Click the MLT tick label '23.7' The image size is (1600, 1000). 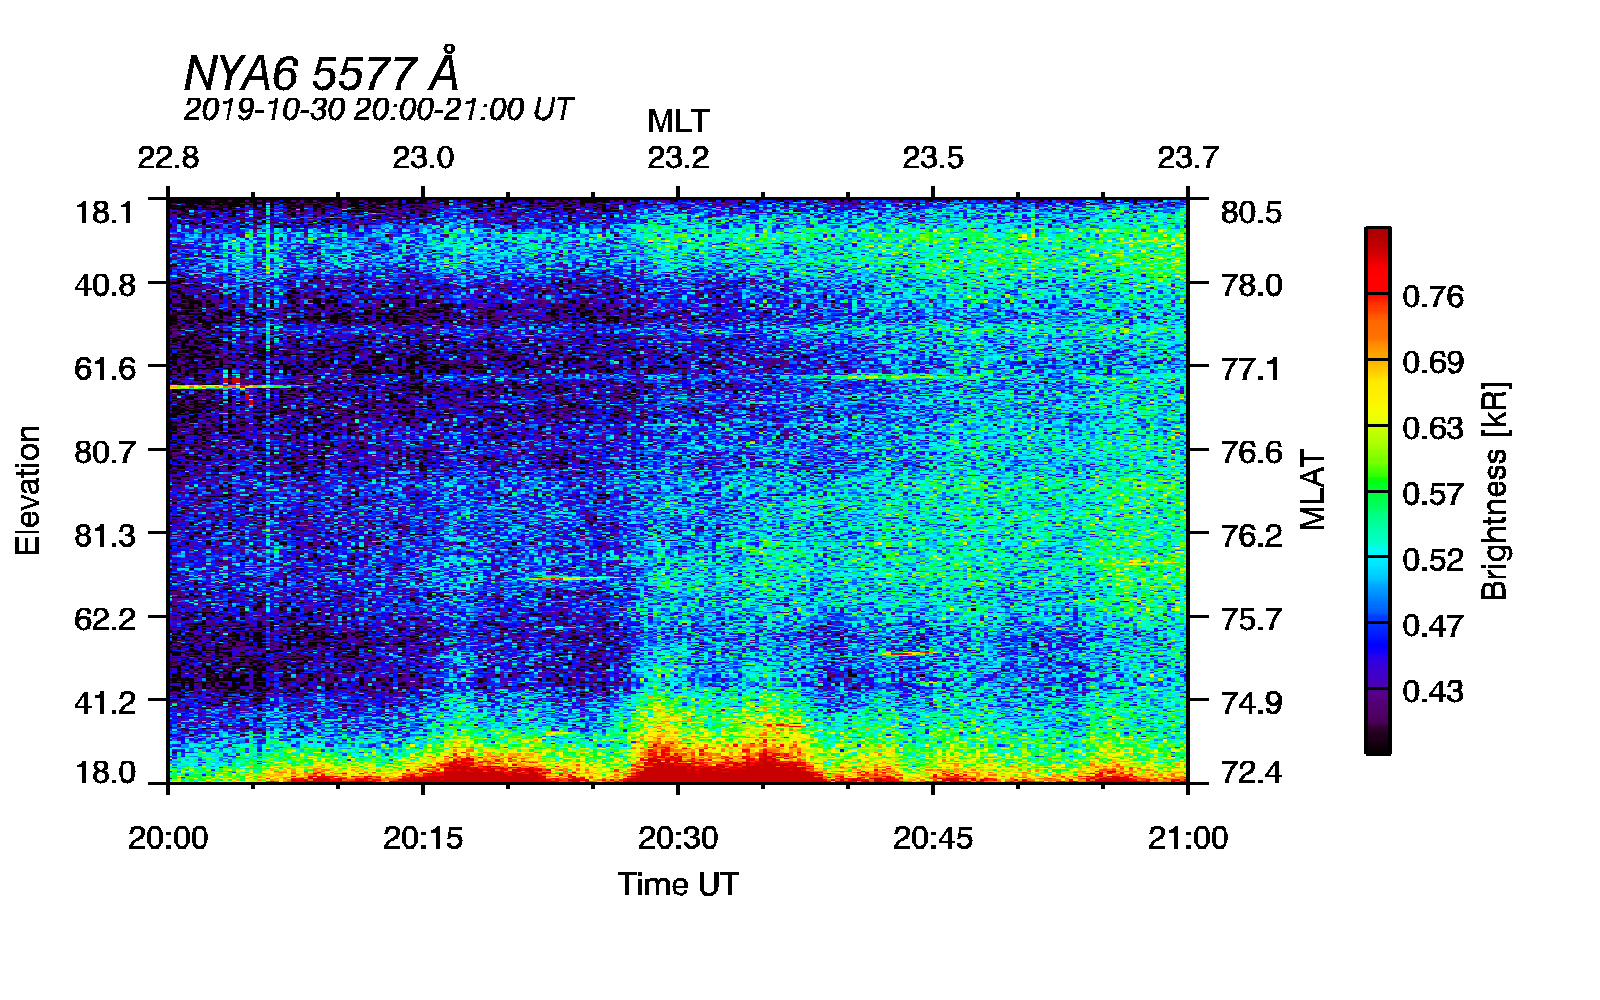(1188, 158)
